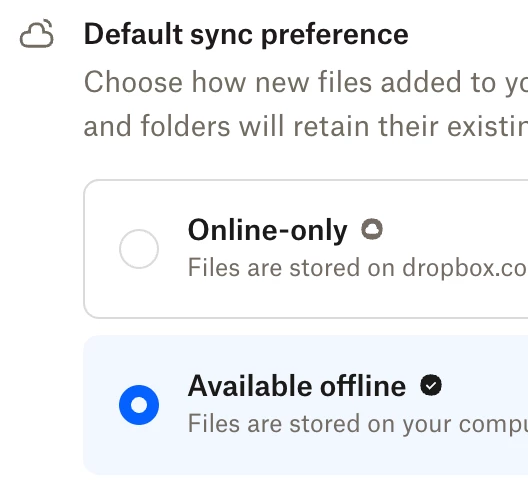This screenshot has height=490, width=528.
Task: Click the word 'retain' in the description
Action: tap(332, 126)
